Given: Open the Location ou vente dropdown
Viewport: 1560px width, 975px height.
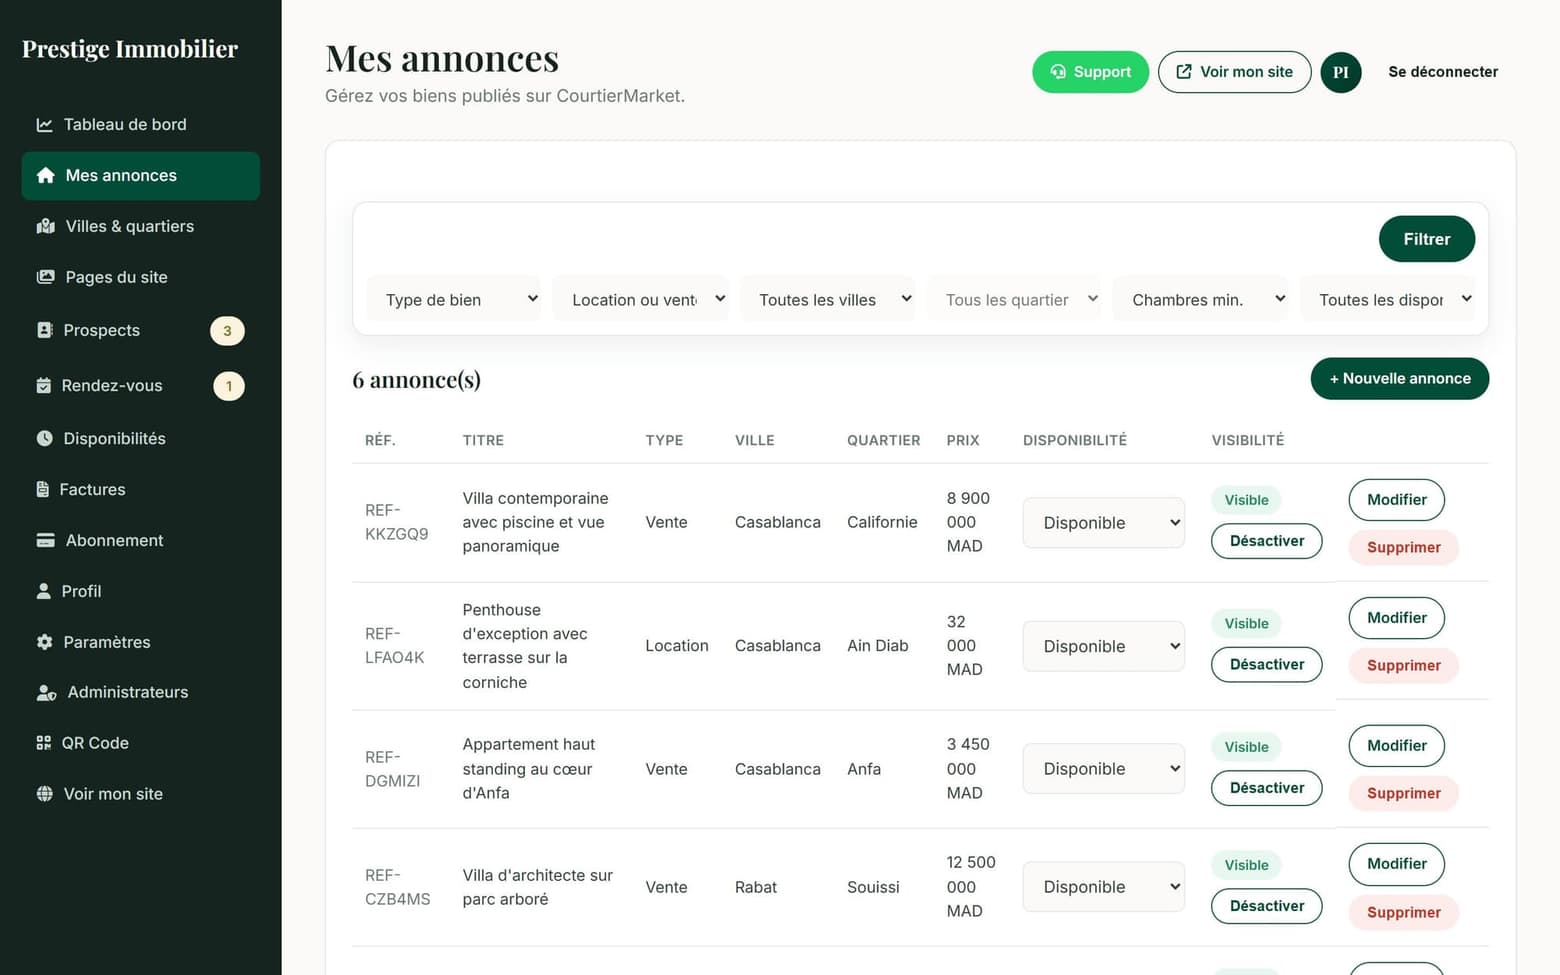Looking at the screenshot, I should point(640,299).
